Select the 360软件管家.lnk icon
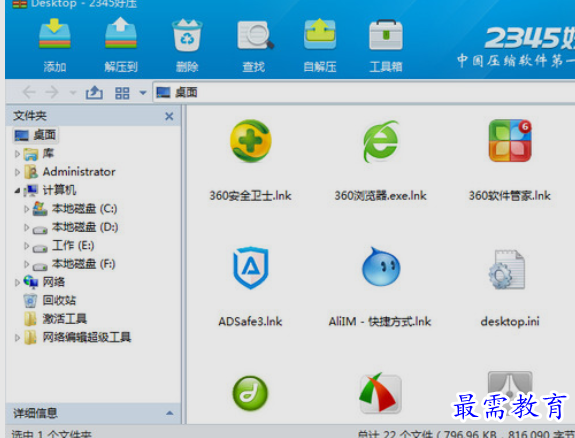The width and height of the screenshot is (575, 438). click(510, 140)
